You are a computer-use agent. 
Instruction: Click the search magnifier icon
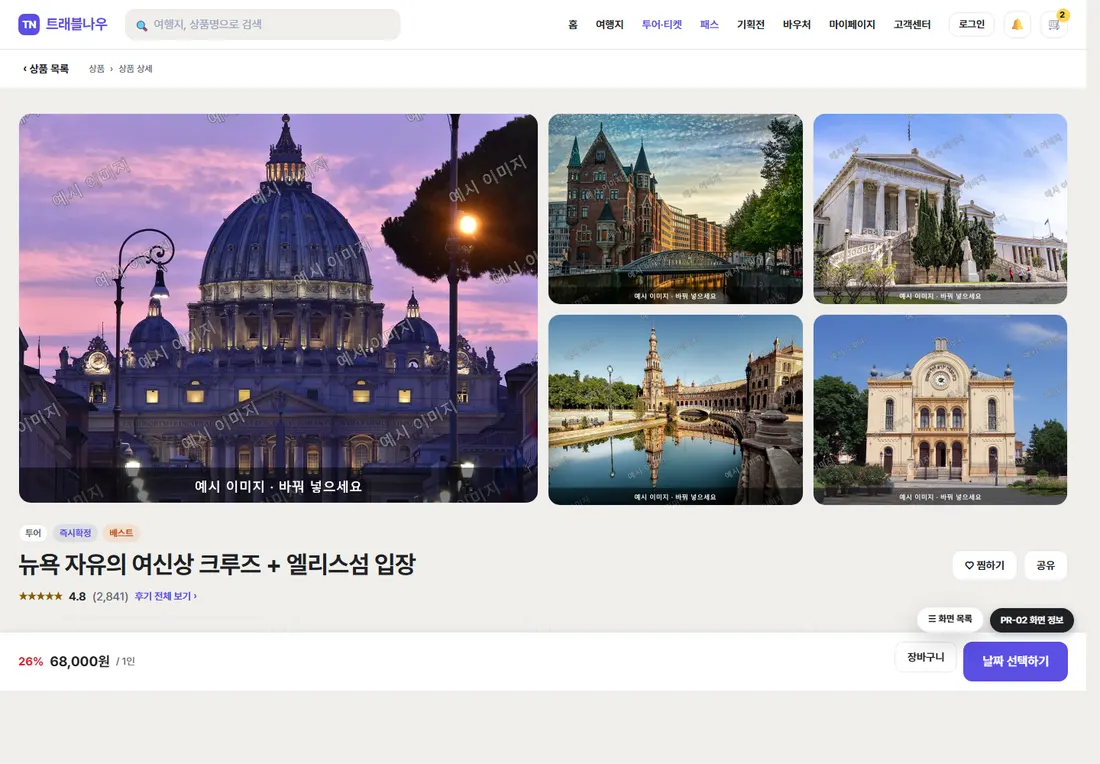142,25
